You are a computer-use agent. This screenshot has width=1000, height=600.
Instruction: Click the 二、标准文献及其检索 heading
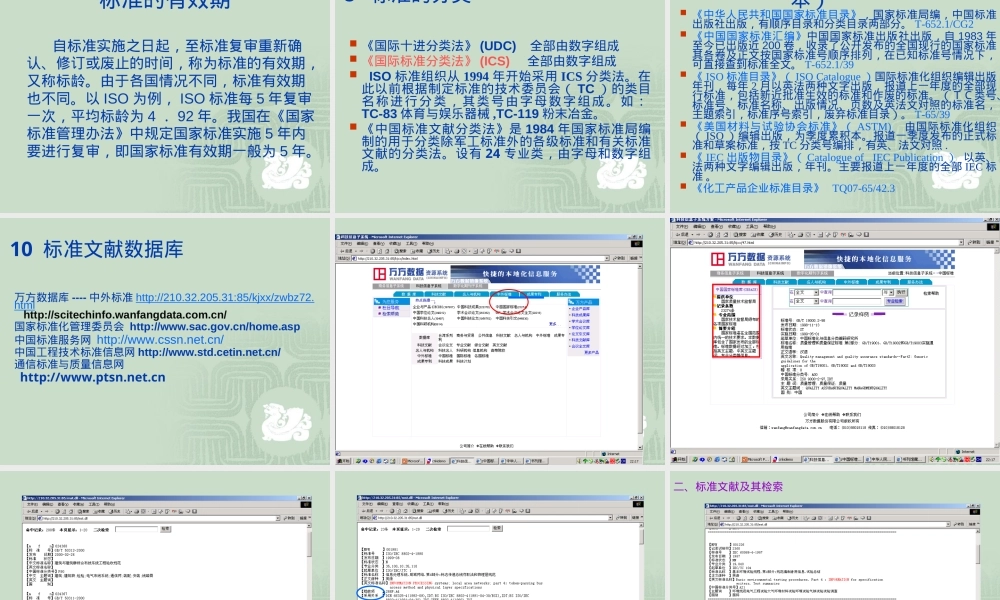click(728, 487)
